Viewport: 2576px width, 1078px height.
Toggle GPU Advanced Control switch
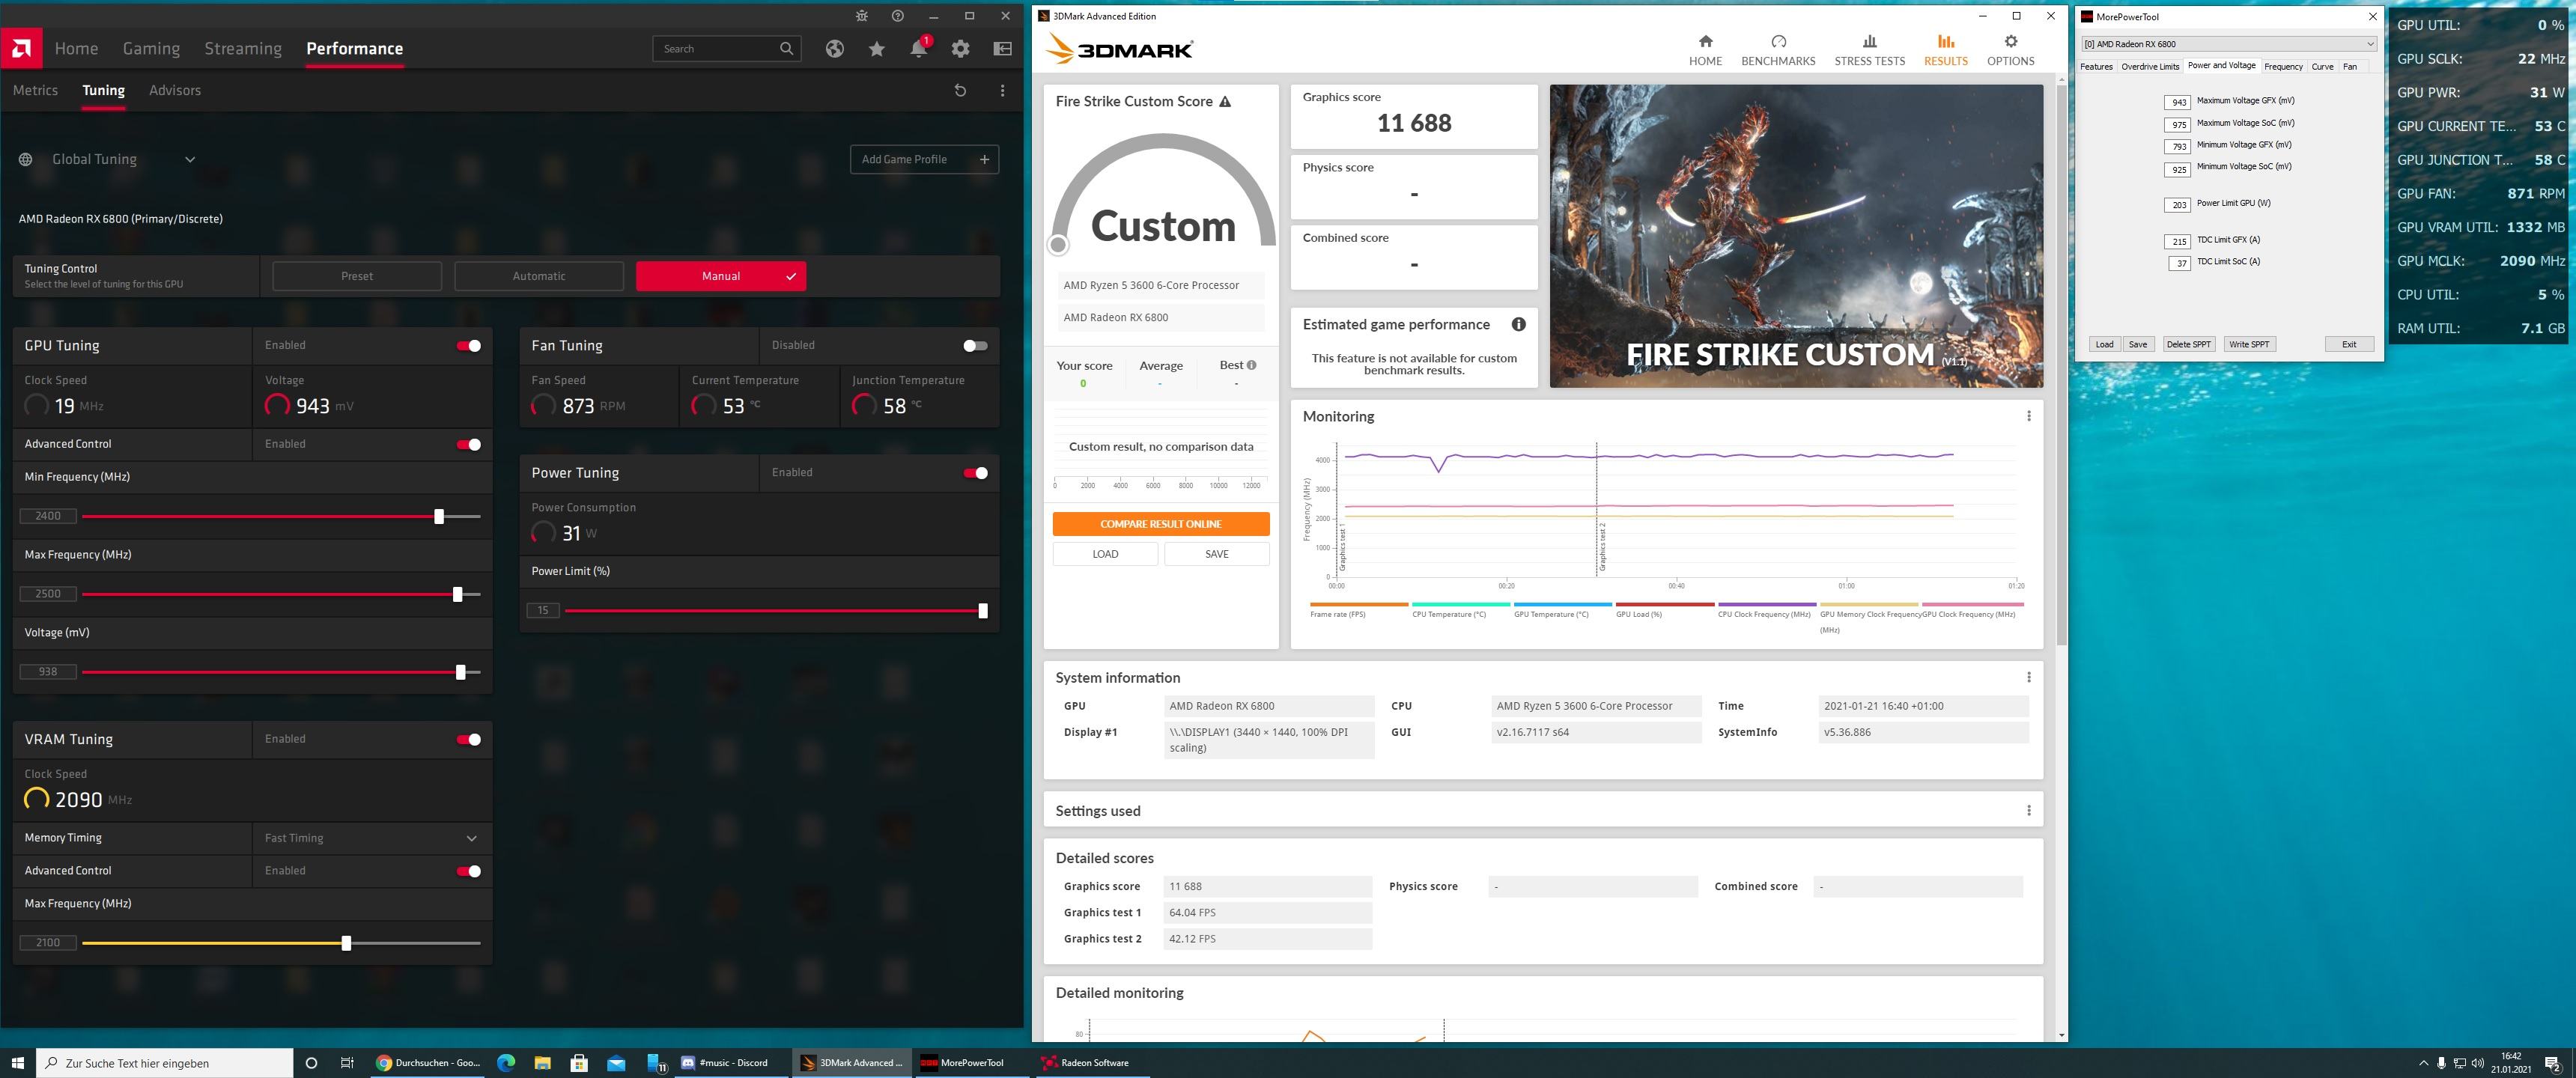pyautogui.click(x=469, y=444)
